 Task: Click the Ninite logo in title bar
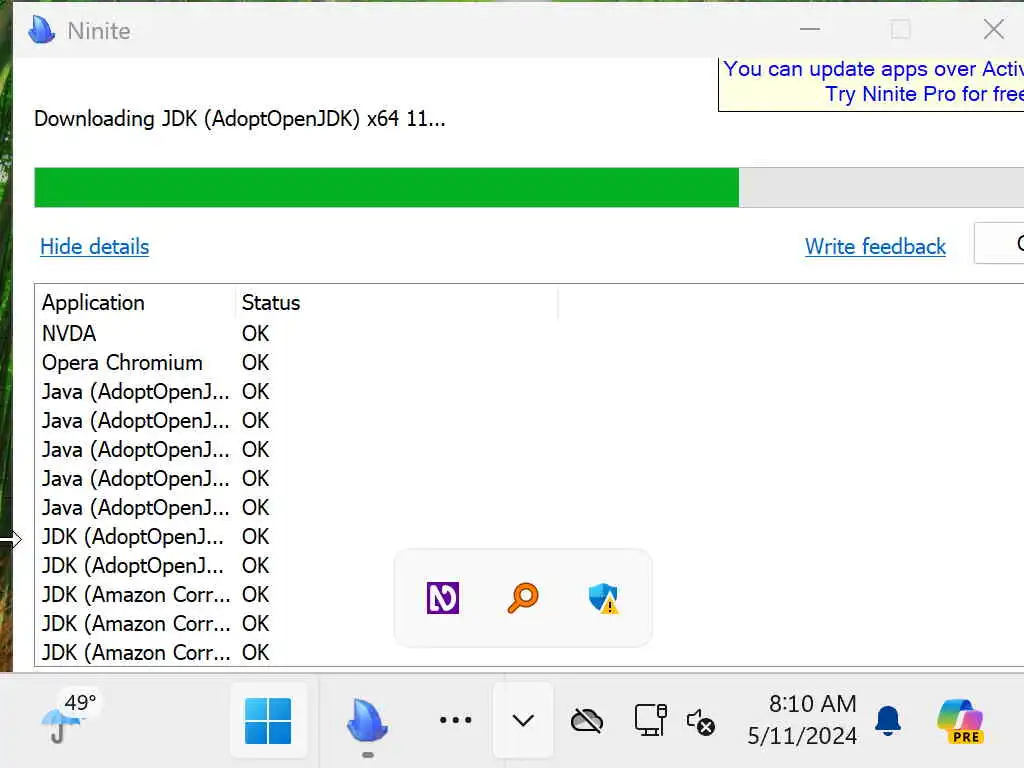coord(42,29)
